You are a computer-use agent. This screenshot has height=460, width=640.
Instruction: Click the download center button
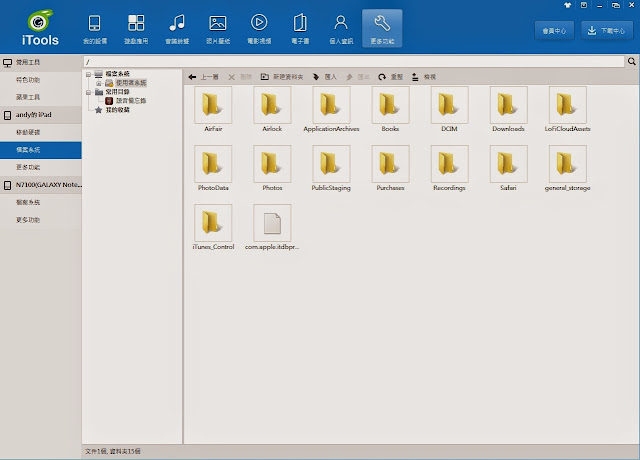[x=607, y=30]
